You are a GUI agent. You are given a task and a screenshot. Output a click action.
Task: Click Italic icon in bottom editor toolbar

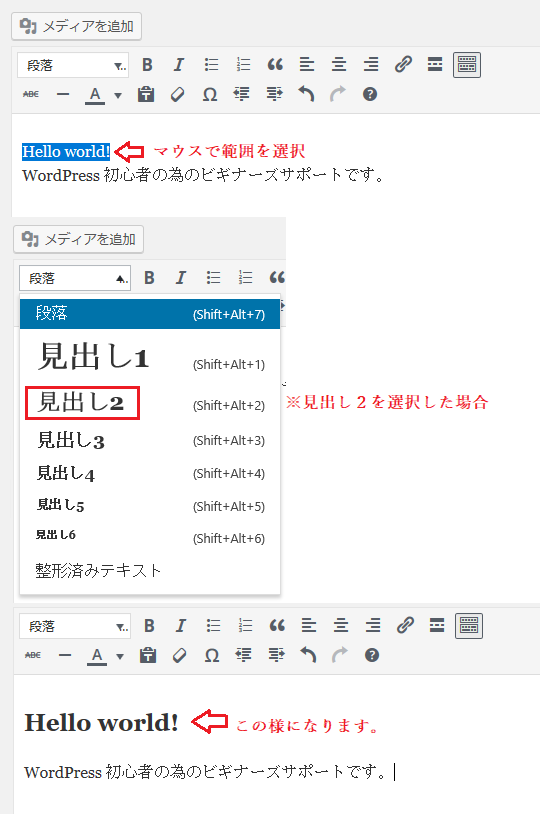coord(180,626)
